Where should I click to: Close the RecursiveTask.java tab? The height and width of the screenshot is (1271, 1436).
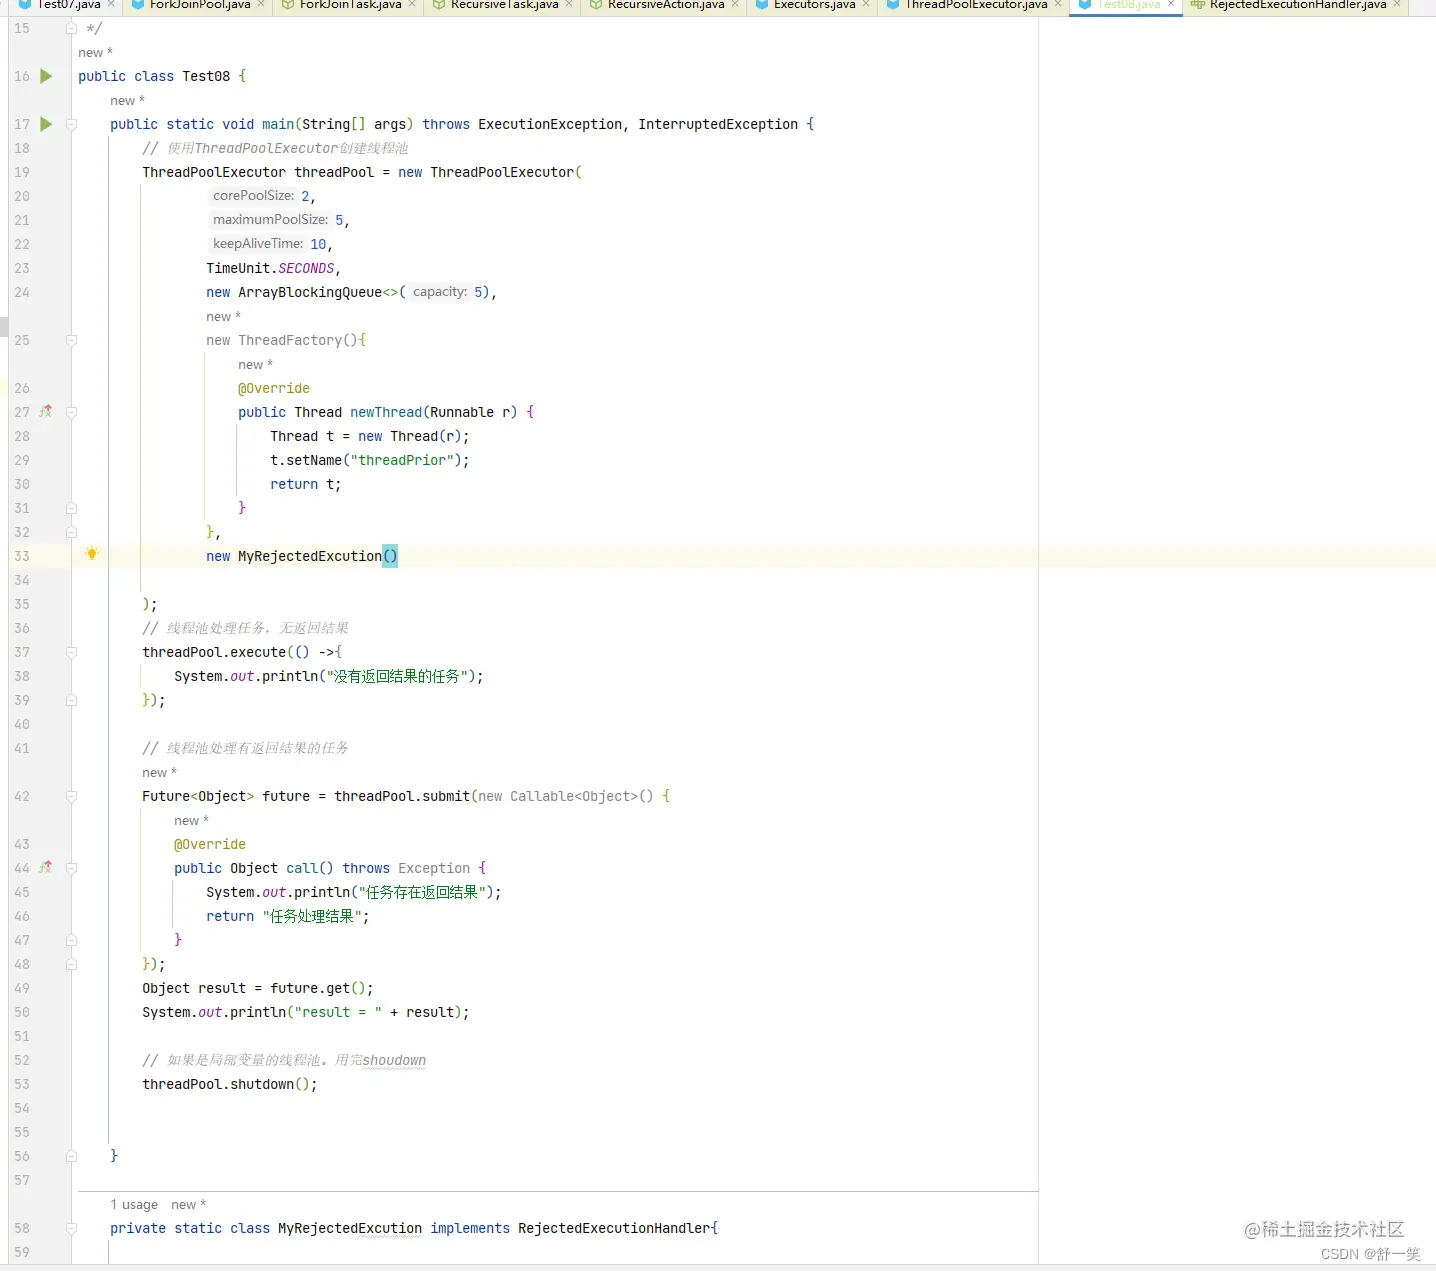pyautogui.click(x=569, y=5)
